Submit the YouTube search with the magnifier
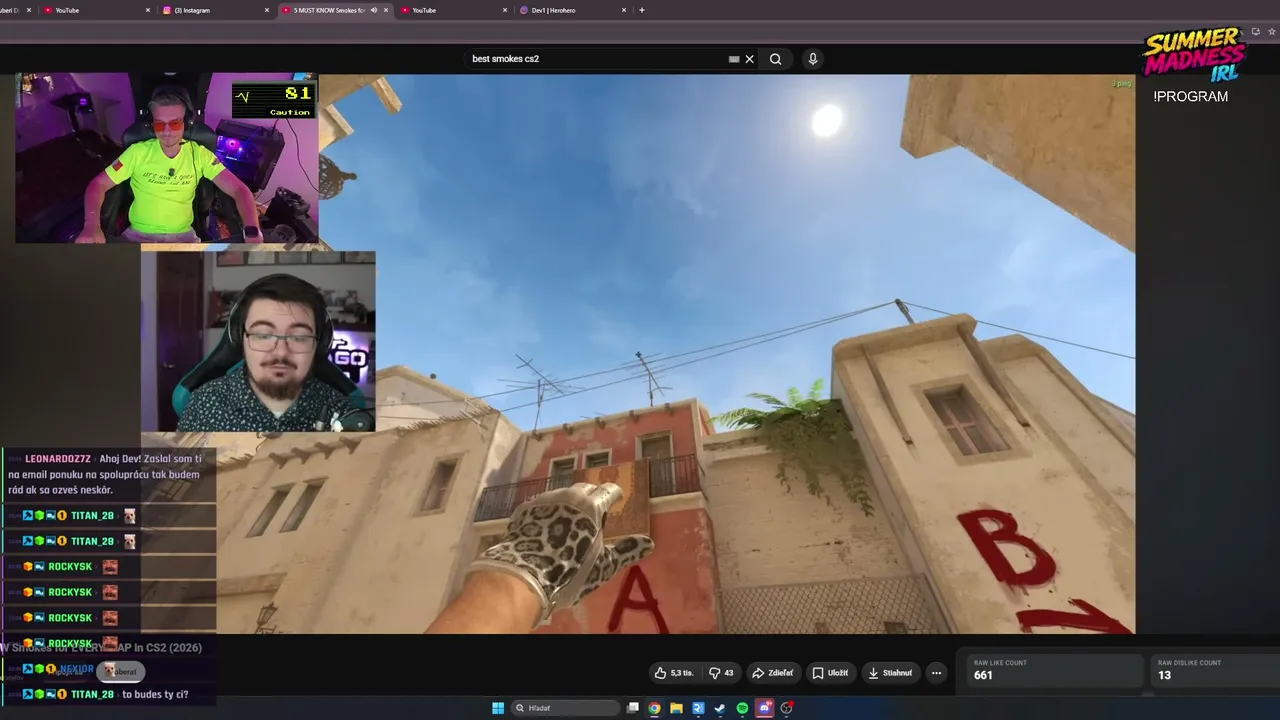This screenshot has height=720, width=1280. pyautogui.click(x=775, y=59)
